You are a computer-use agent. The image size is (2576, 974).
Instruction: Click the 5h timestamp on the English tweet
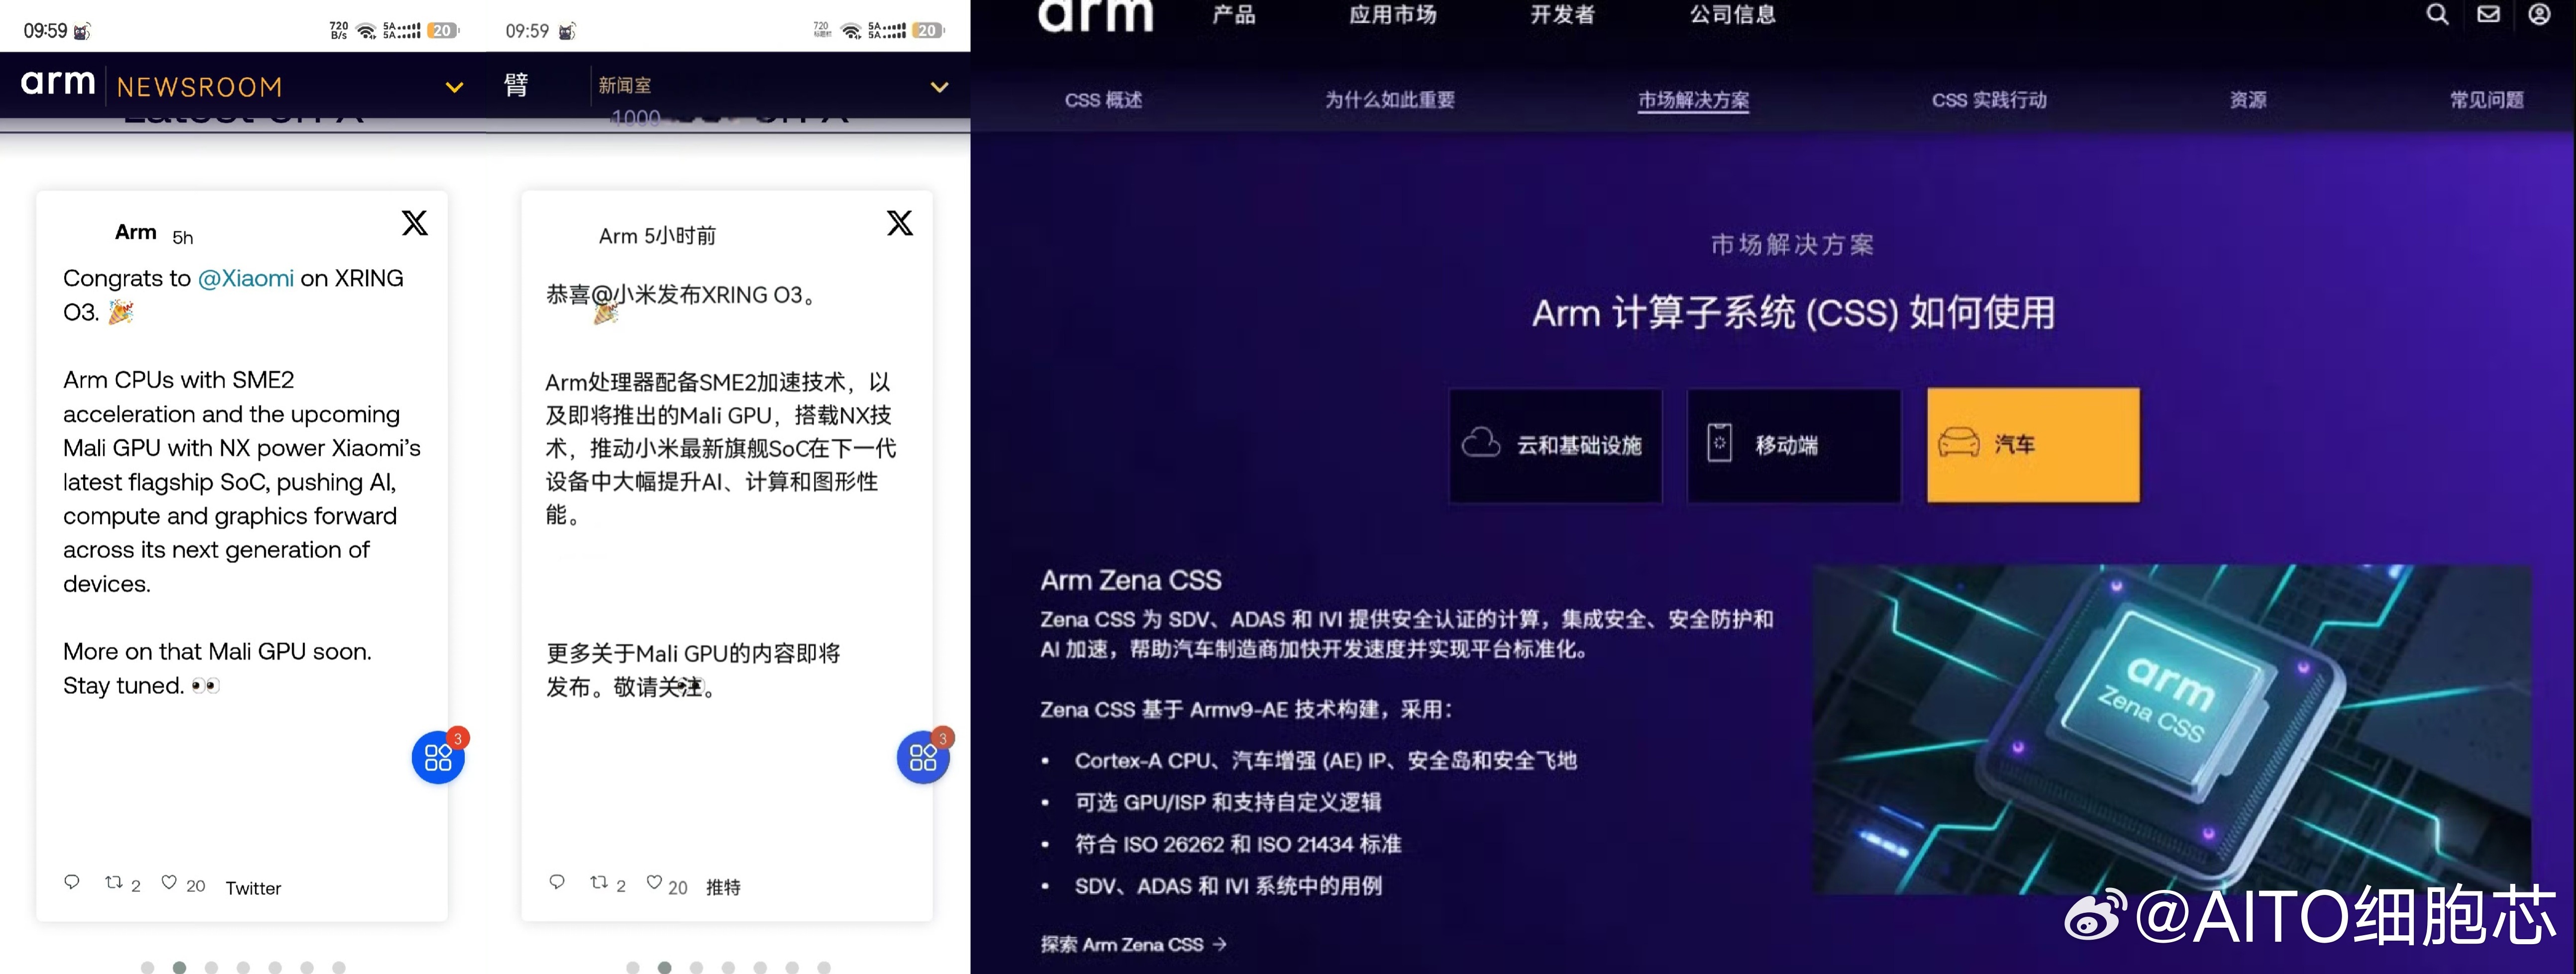(x=182, y=237)
